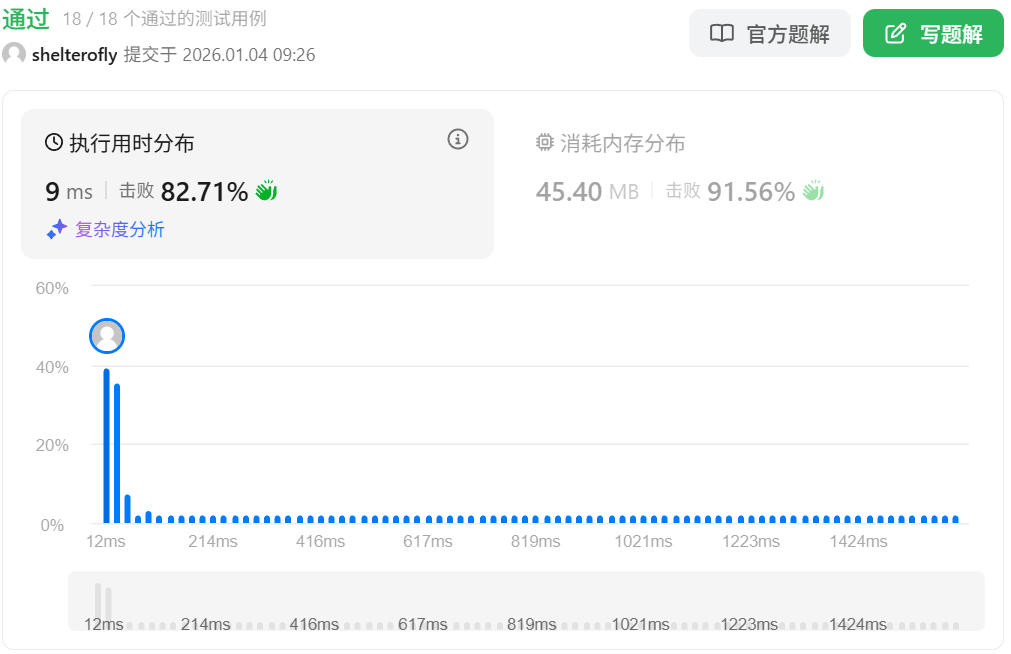Click the sparkle icon for 复杂度分析
The width and height of the screenshot is (1011, 654).
[x=57, y=230]
